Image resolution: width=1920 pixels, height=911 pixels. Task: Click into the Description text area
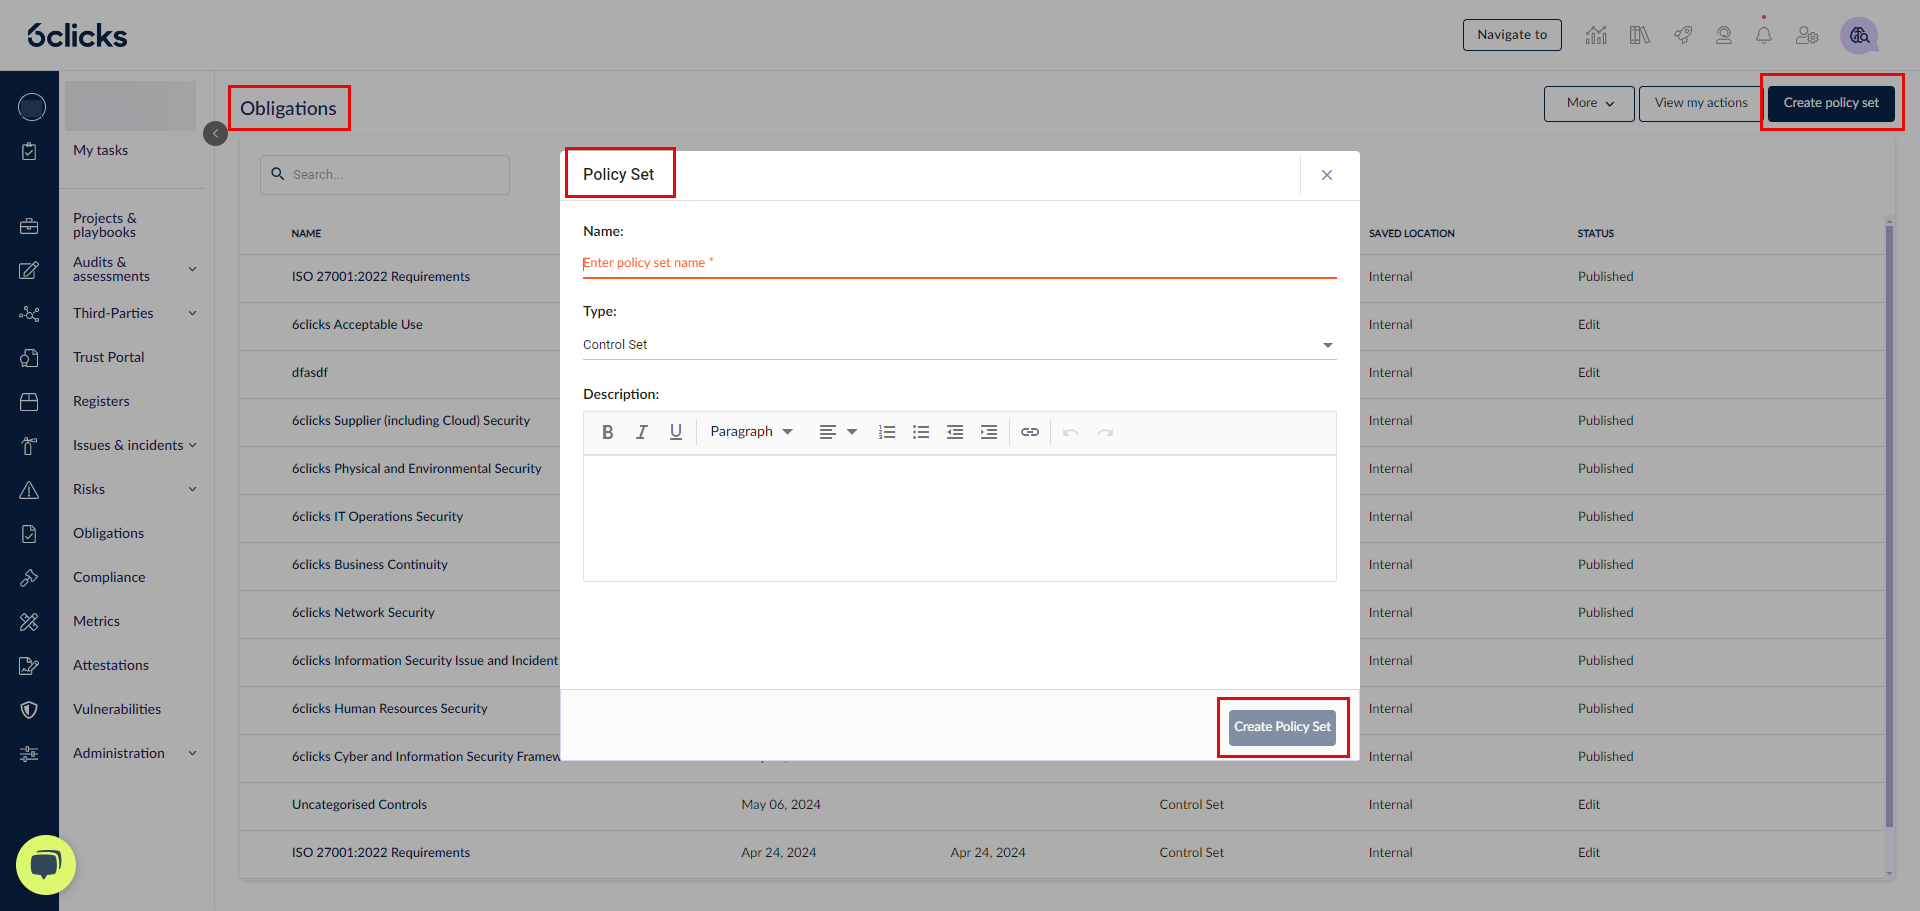pyautogui.click(x=959, y=518)
